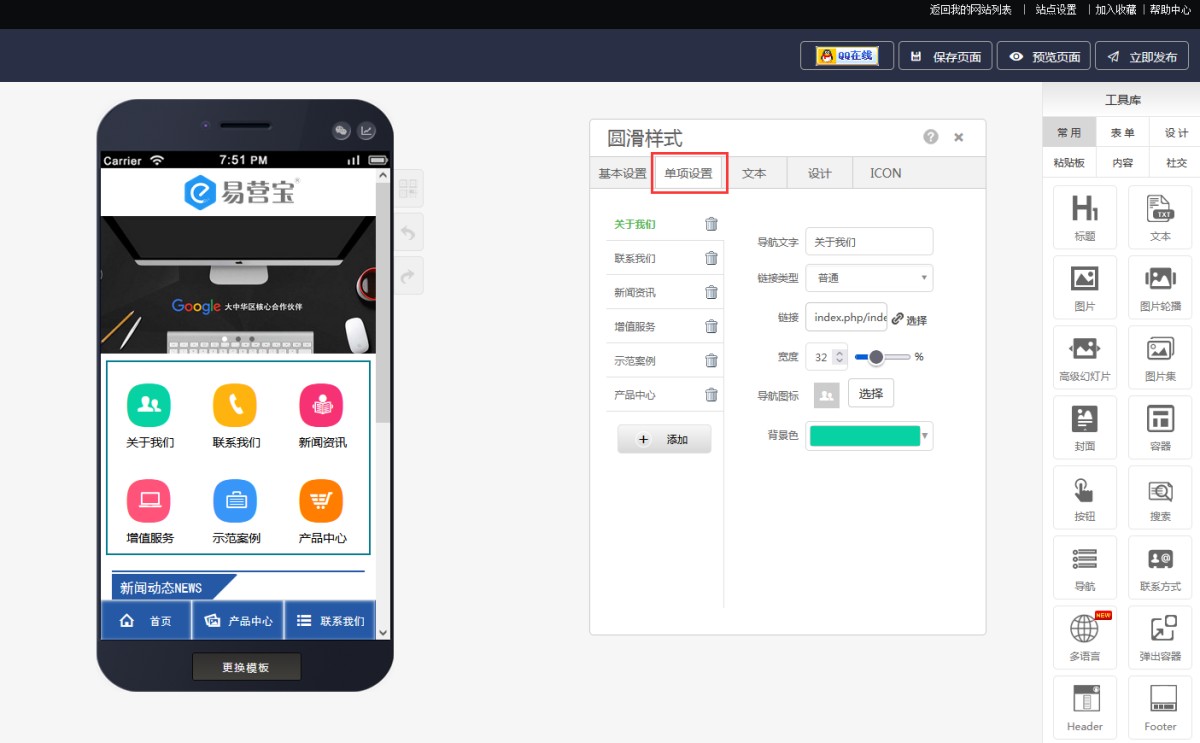Open 站点设置 link

[1056, 10]
